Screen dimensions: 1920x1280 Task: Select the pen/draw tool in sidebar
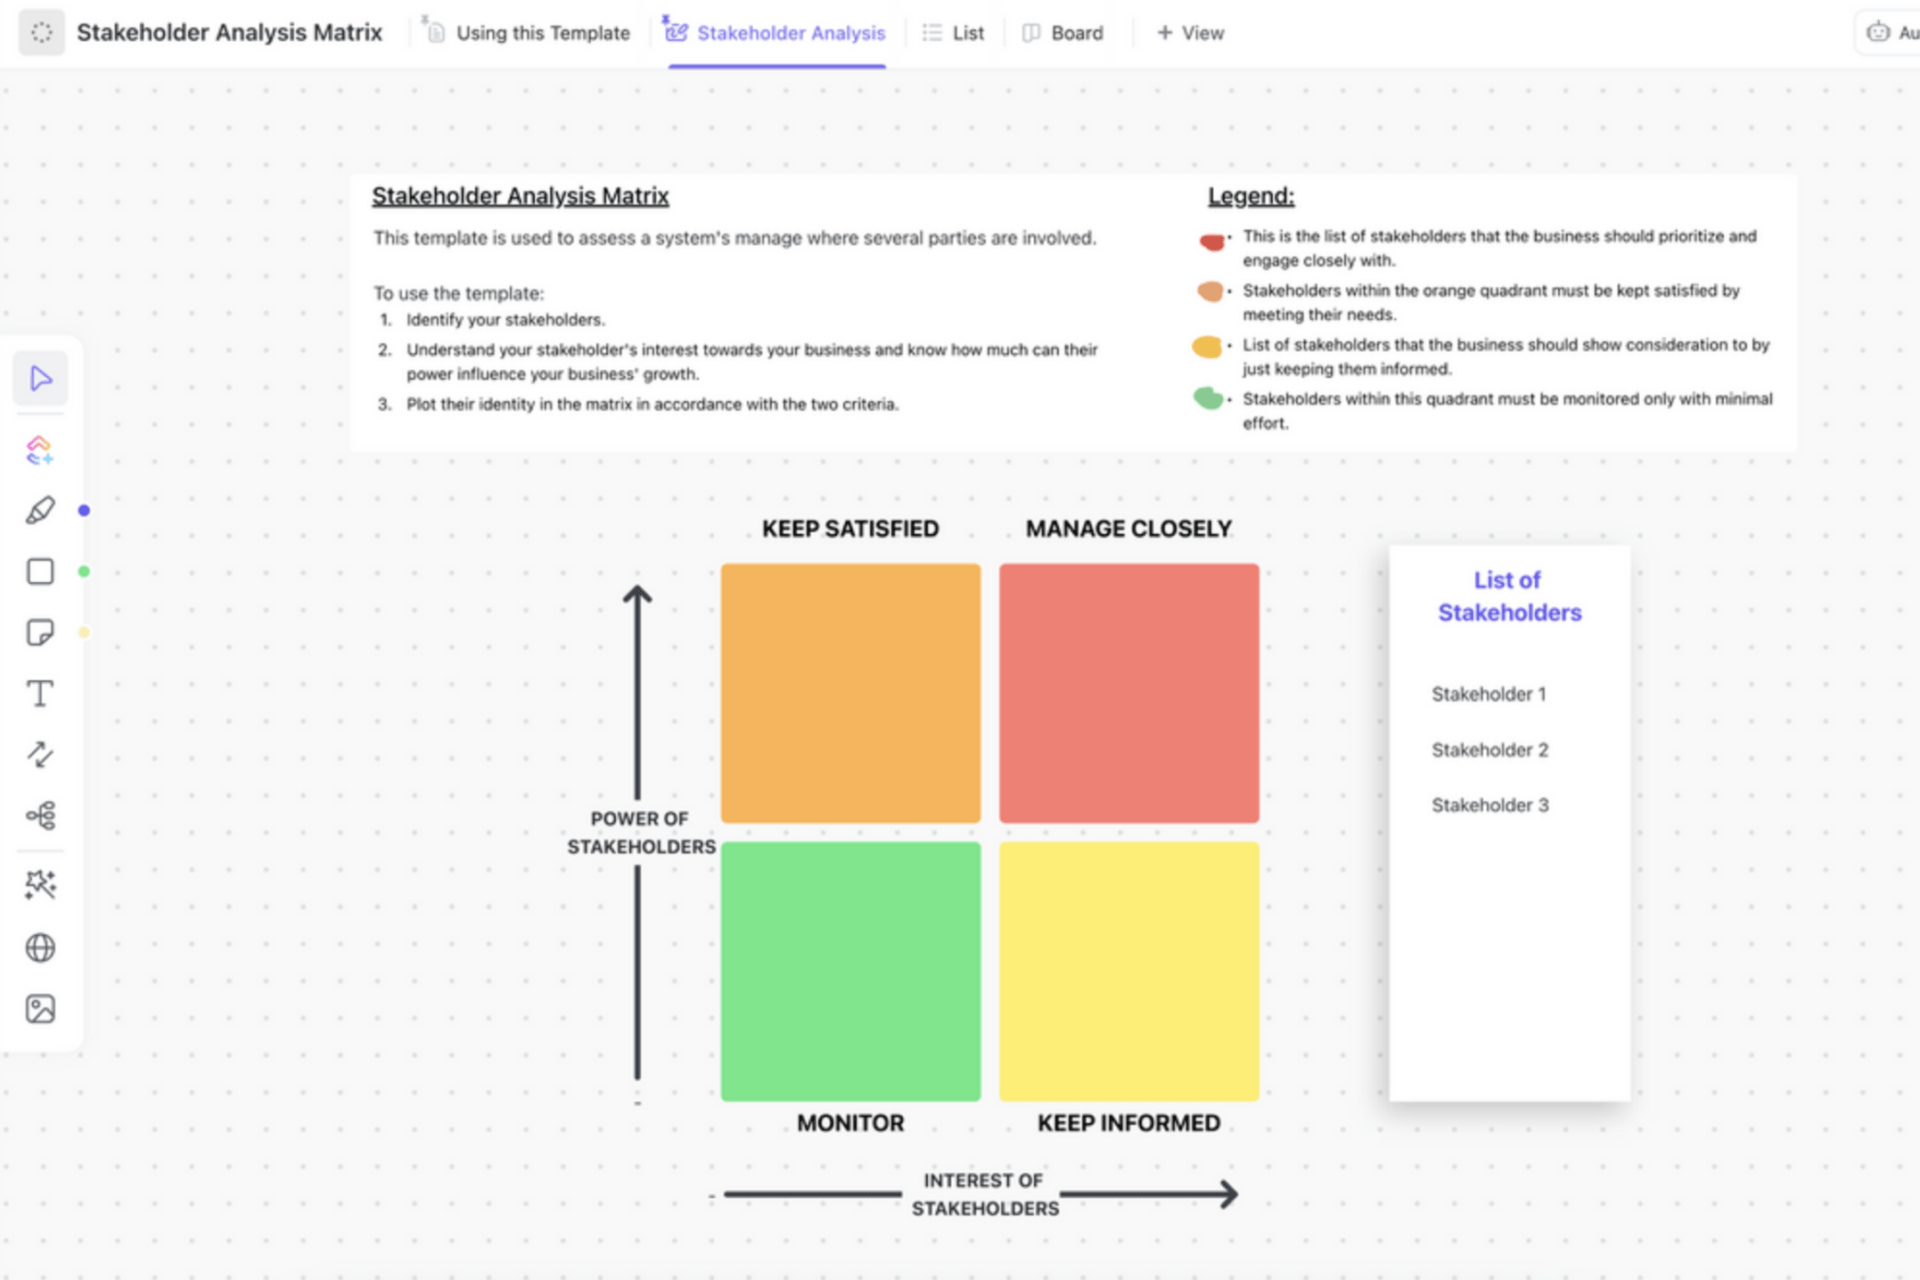[x=39, y=509]
